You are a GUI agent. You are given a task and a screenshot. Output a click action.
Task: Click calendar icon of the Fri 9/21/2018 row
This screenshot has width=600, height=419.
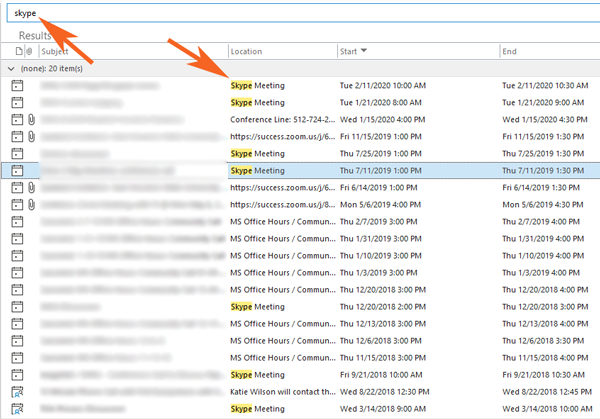click(x=17, y=375)
